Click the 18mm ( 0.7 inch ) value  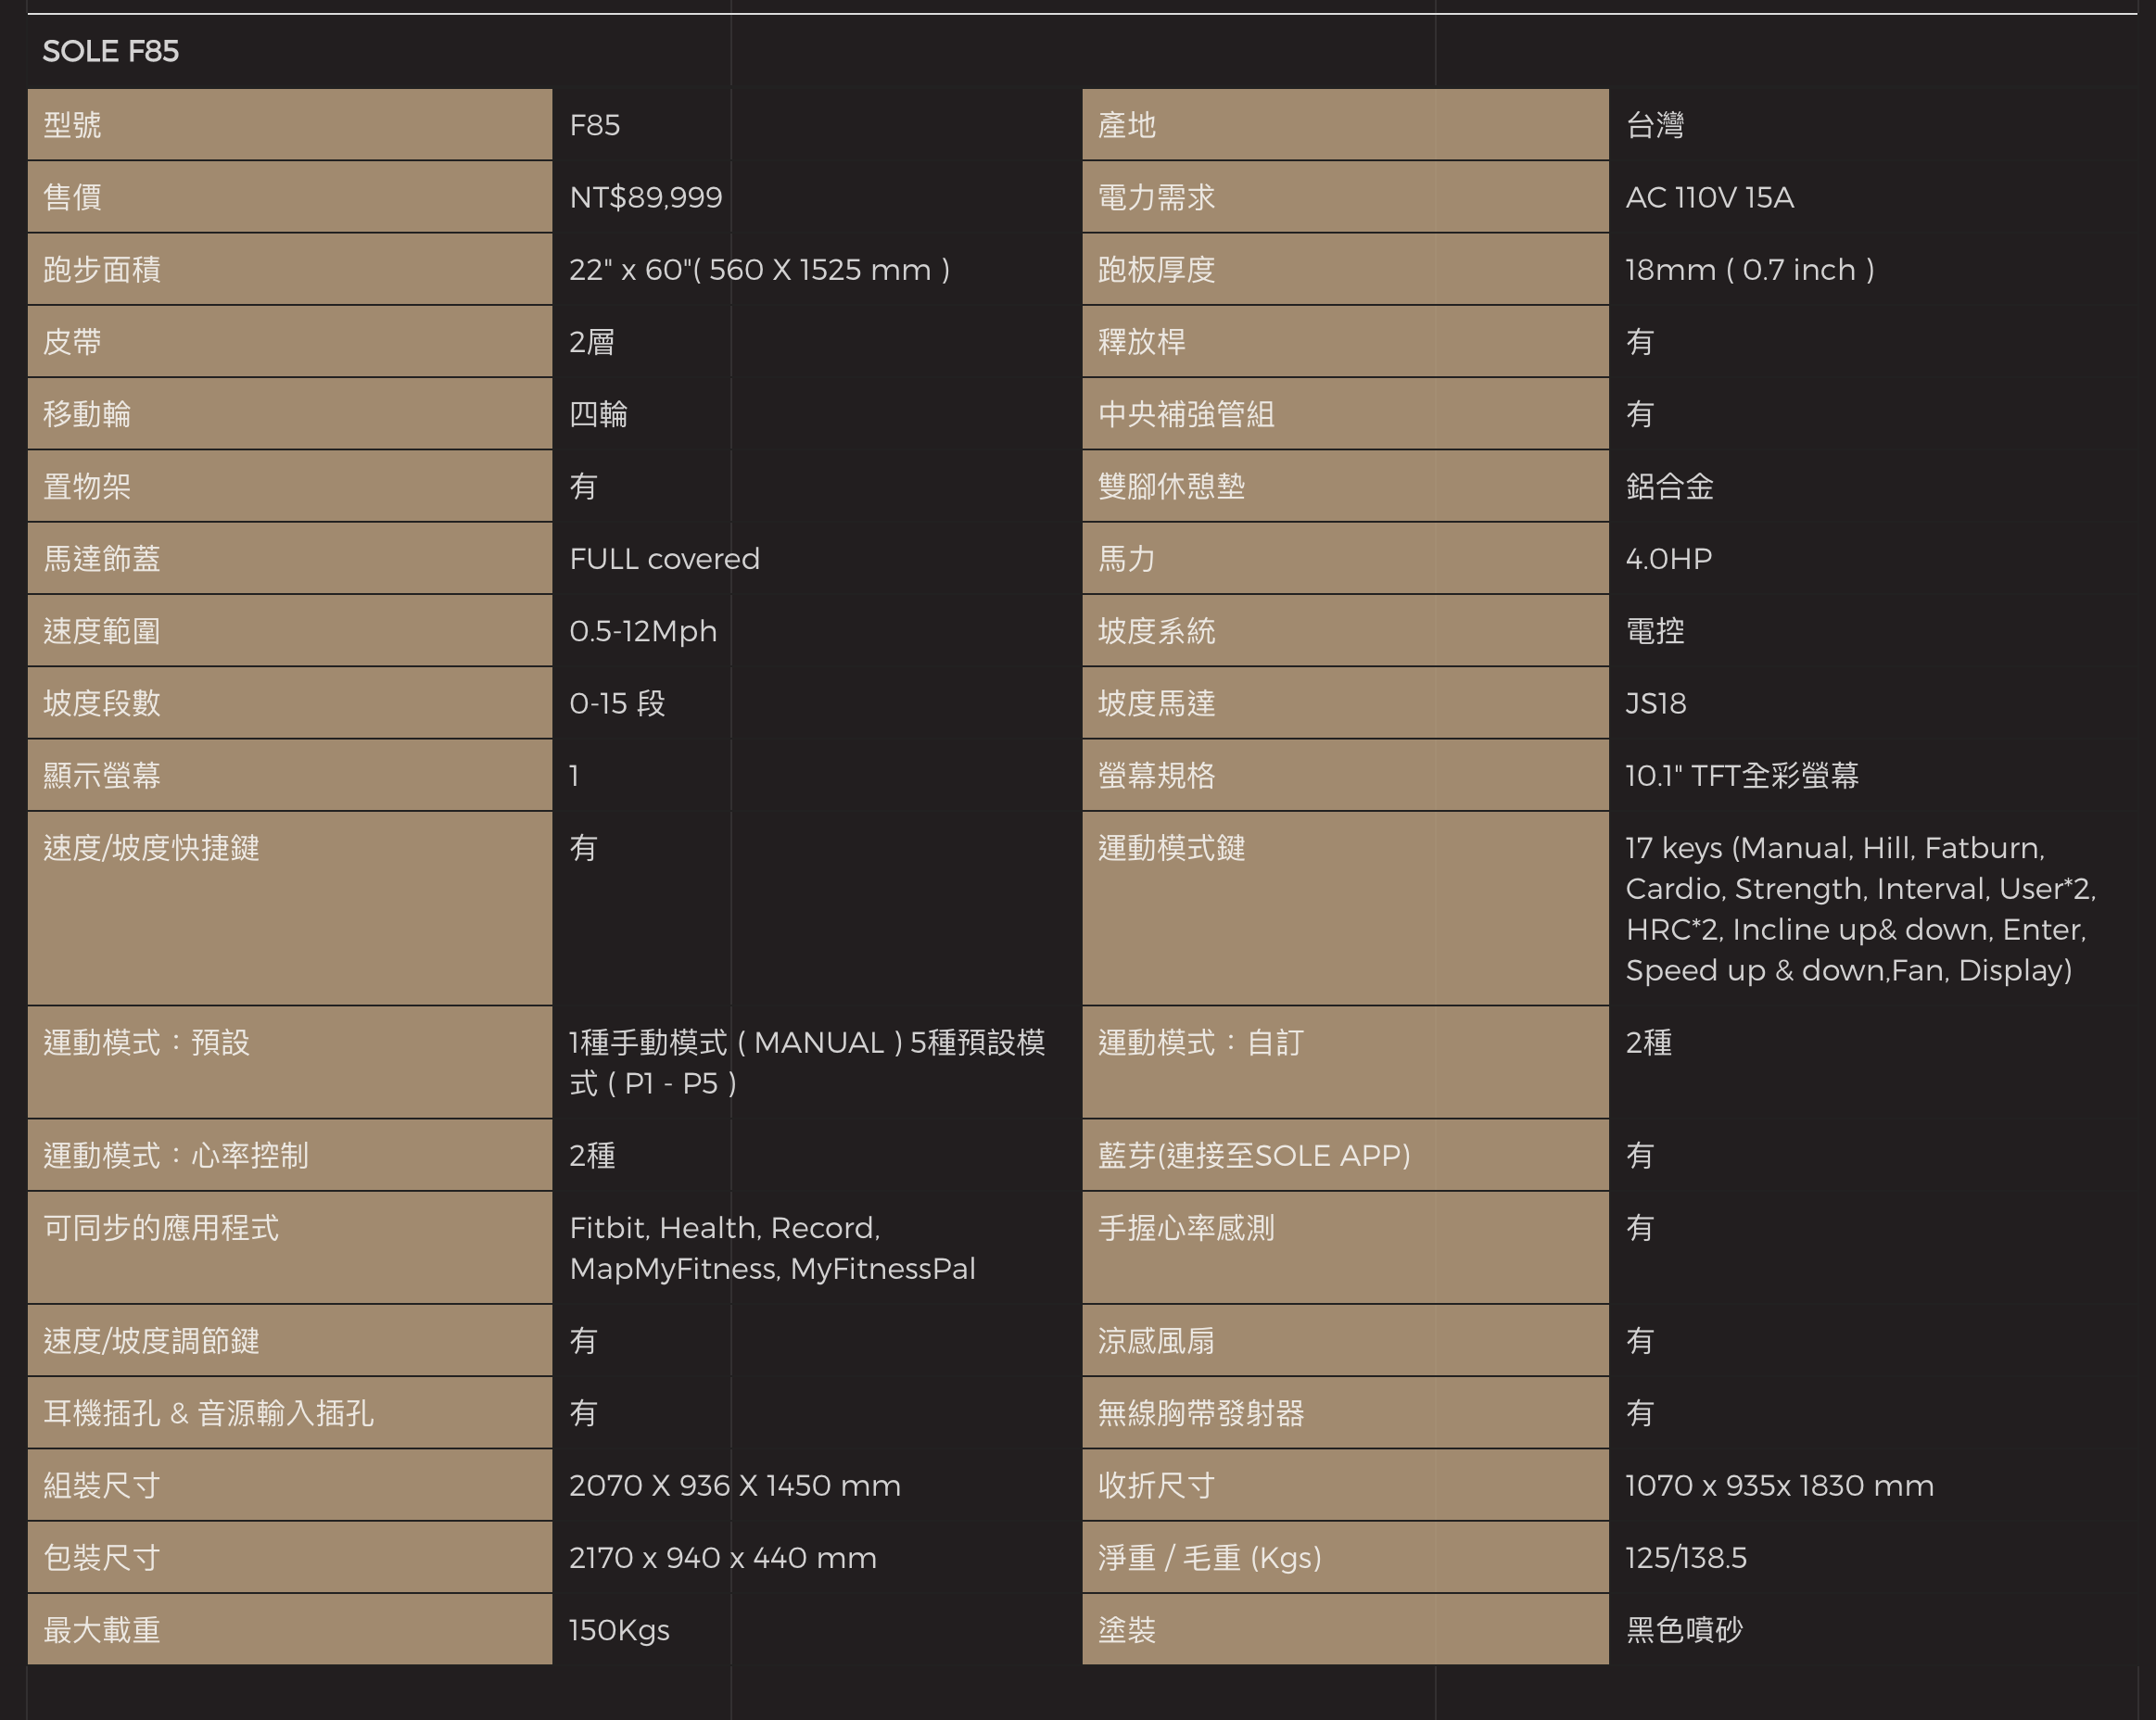point(1749,270)
